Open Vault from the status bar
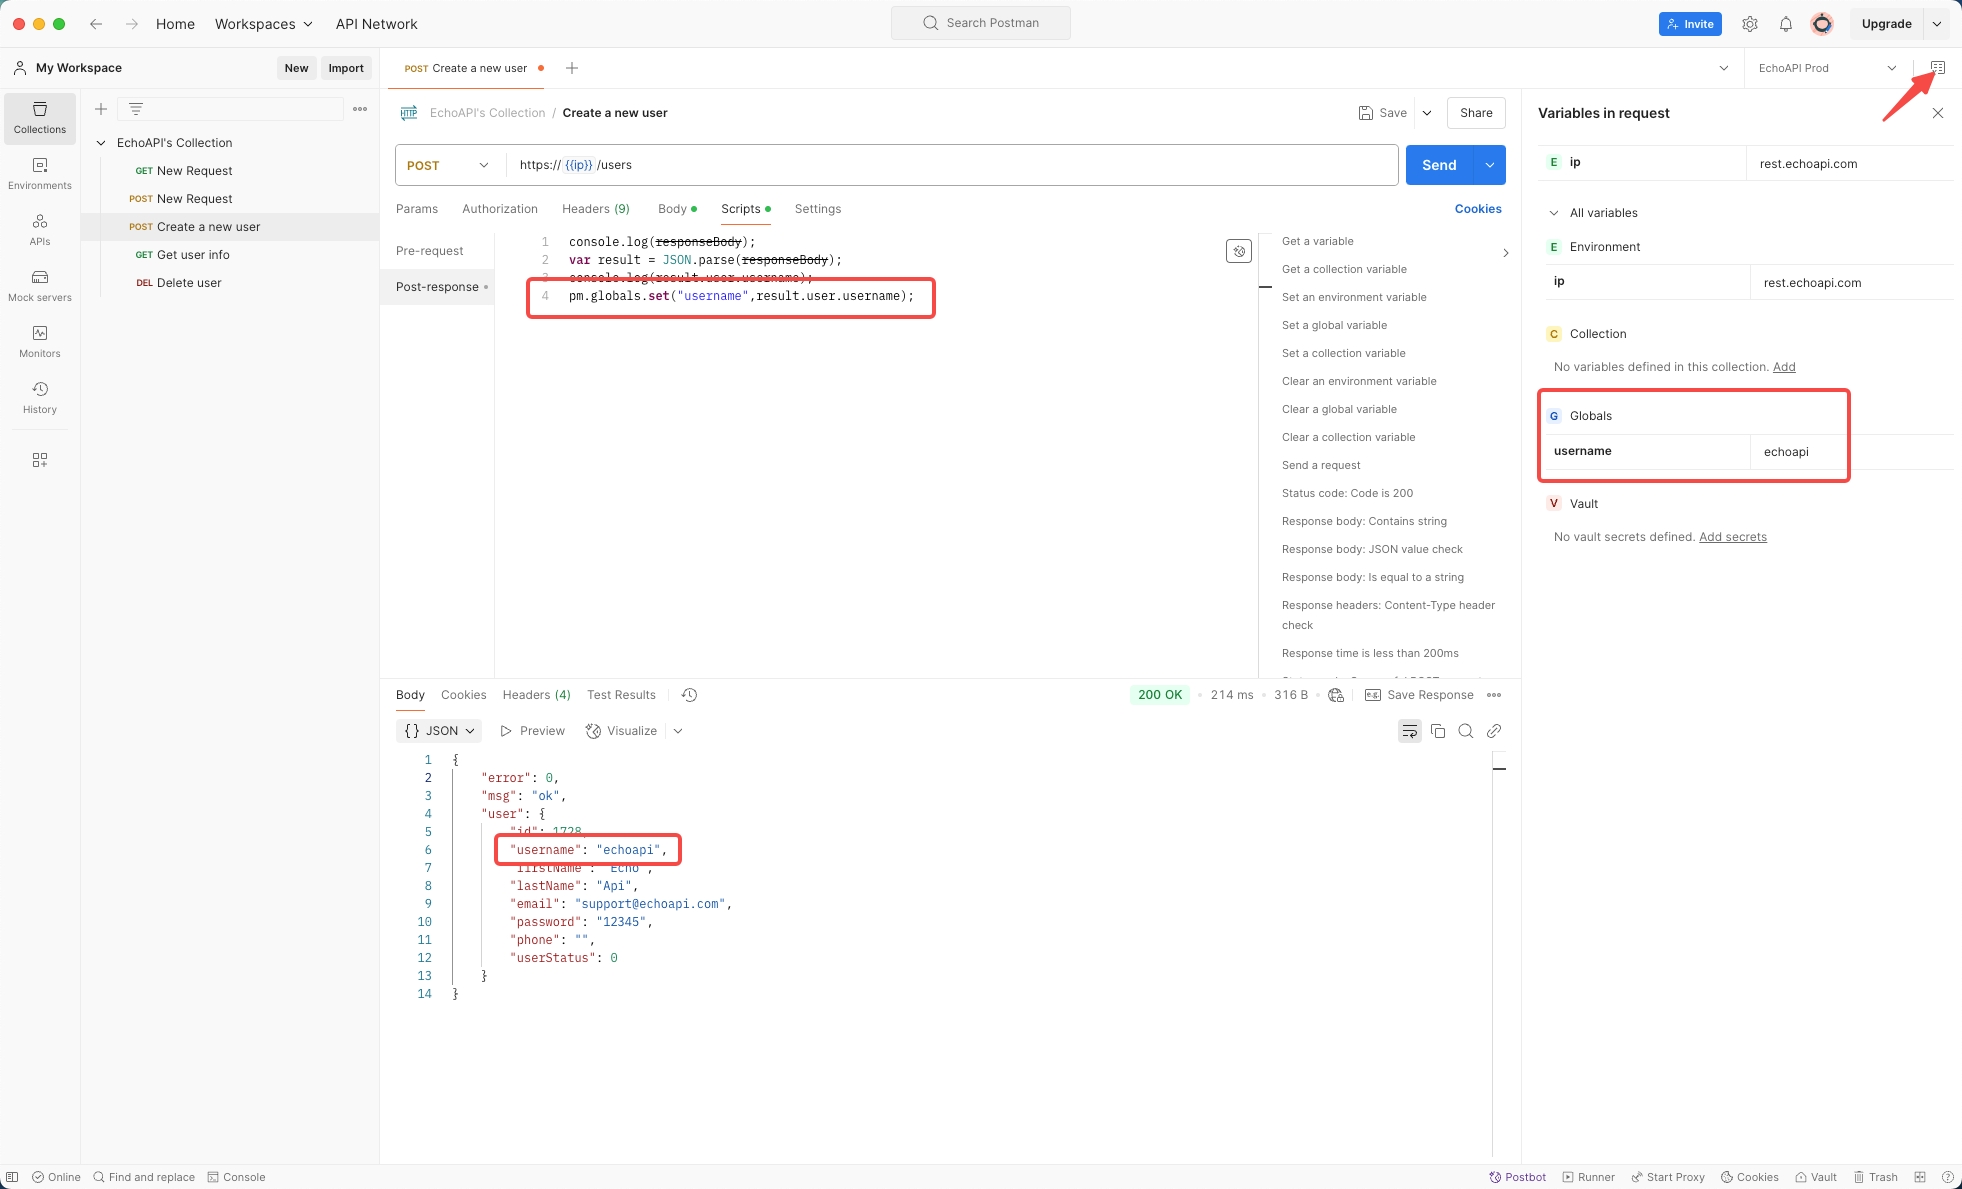Viewport: 1962px width, 1189px height. (1816, 1177)
